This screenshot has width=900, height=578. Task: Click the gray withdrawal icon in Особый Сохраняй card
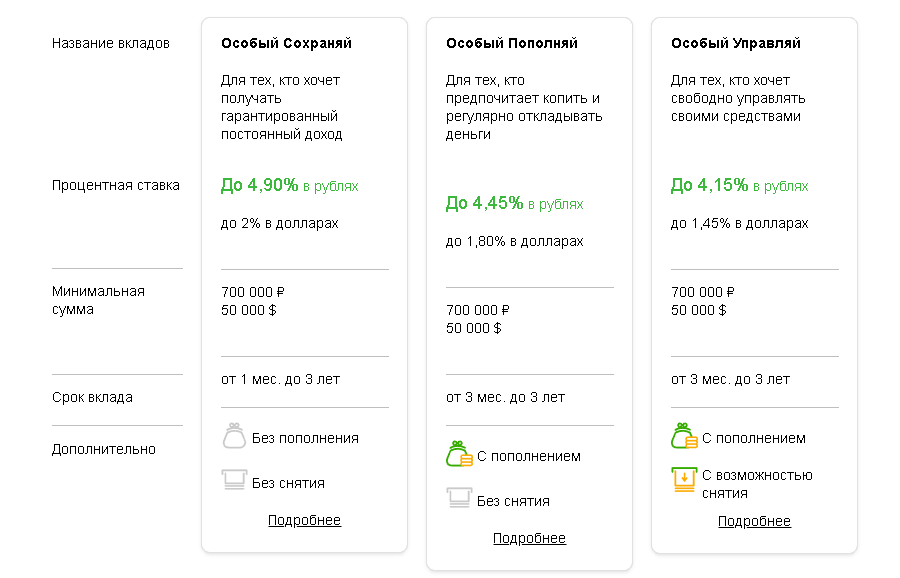[234, 479]
